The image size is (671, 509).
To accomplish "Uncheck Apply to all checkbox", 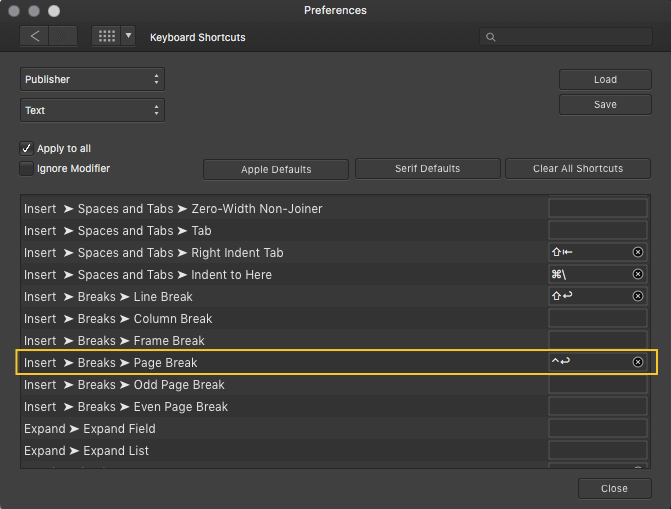I will click(27, 148).
